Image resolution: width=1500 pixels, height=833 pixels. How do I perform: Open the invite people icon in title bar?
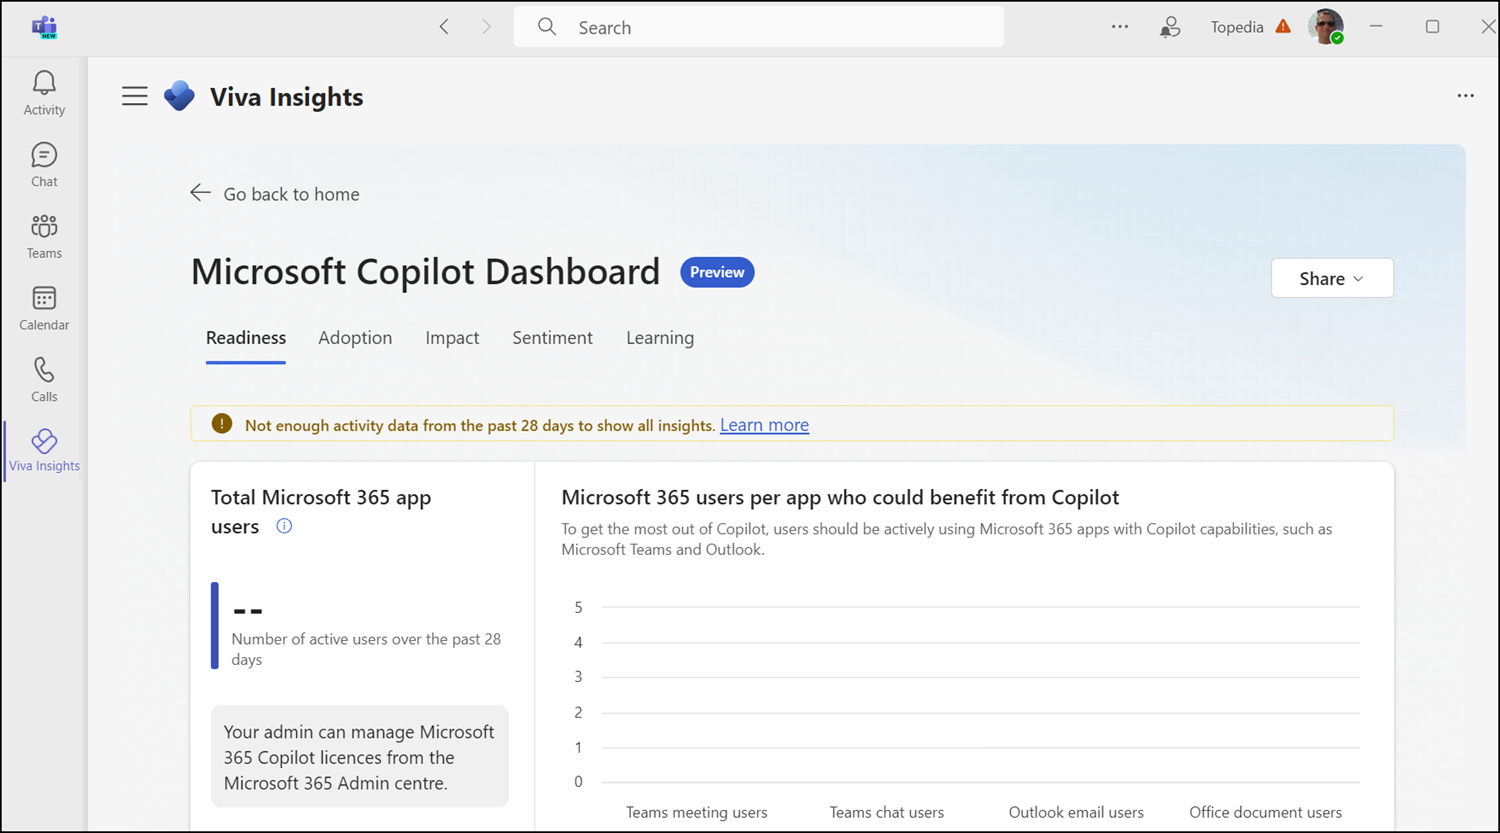(x=1170, y=27)
